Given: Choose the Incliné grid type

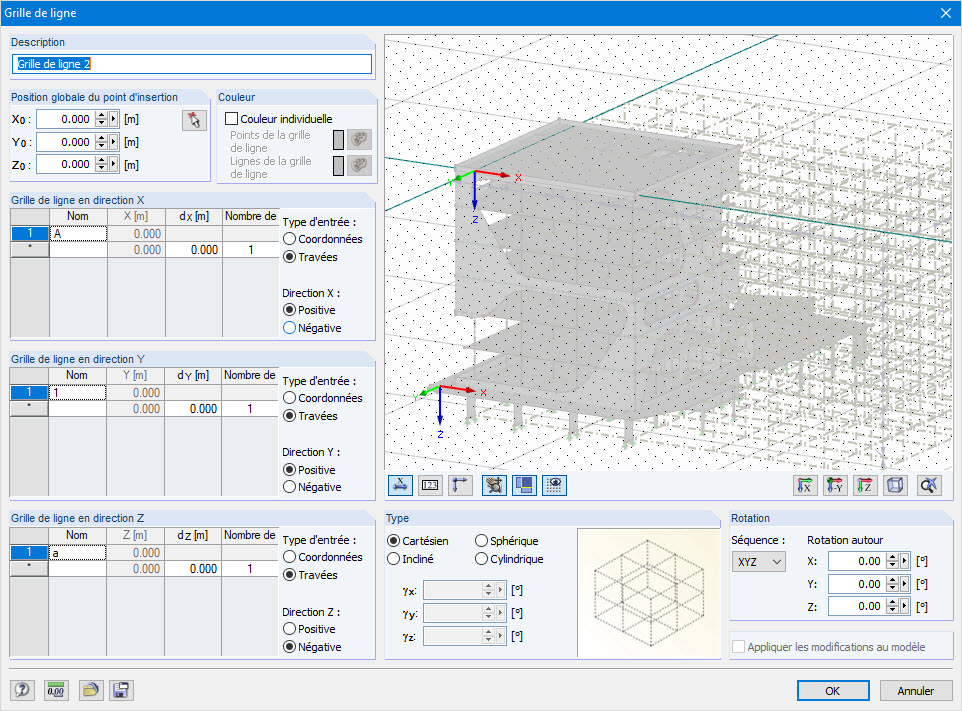Looking at the screenshot, I should tap(394, 559).
